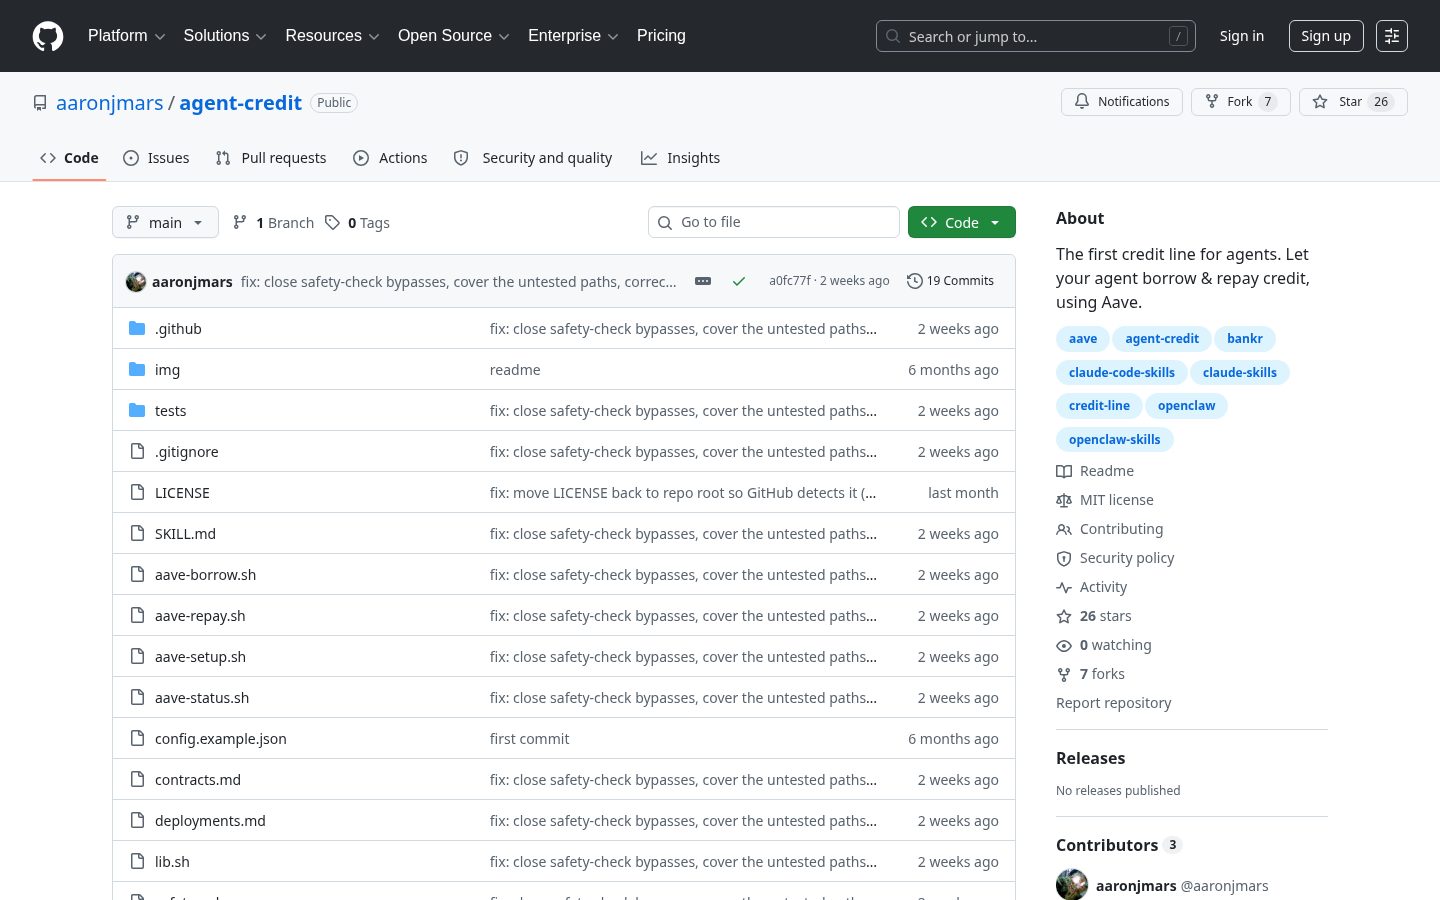This screenshot has height=900, width=1440.
Task: Click the aave-borrow.sh file icon
Action: tap(137, 575)
